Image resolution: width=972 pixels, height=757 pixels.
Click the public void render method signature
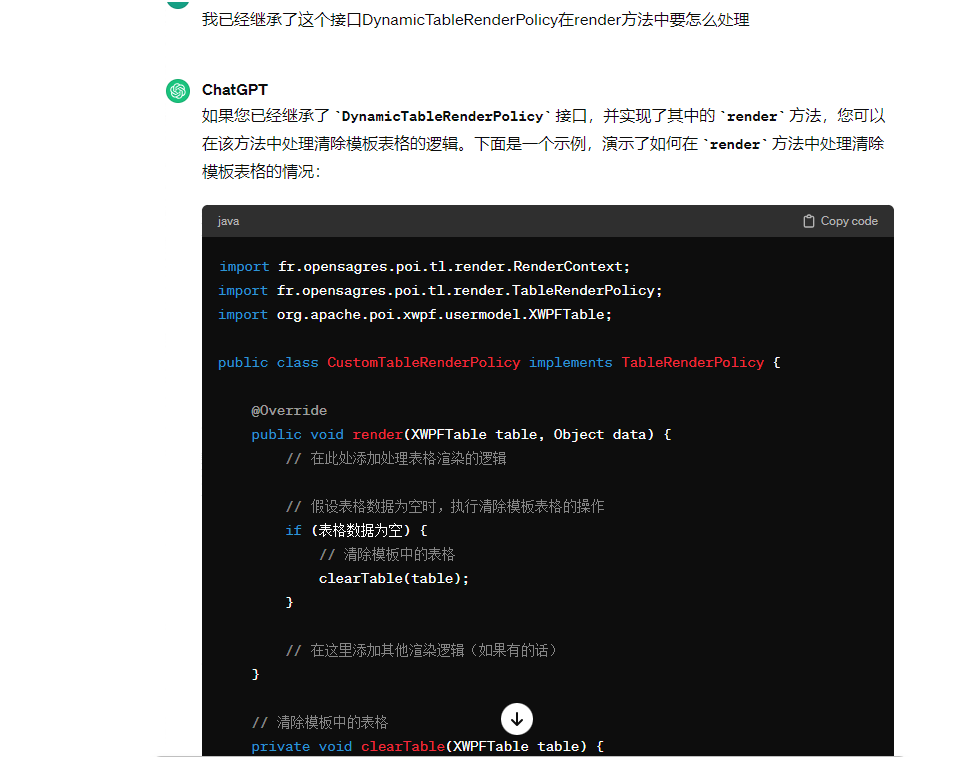461,435
